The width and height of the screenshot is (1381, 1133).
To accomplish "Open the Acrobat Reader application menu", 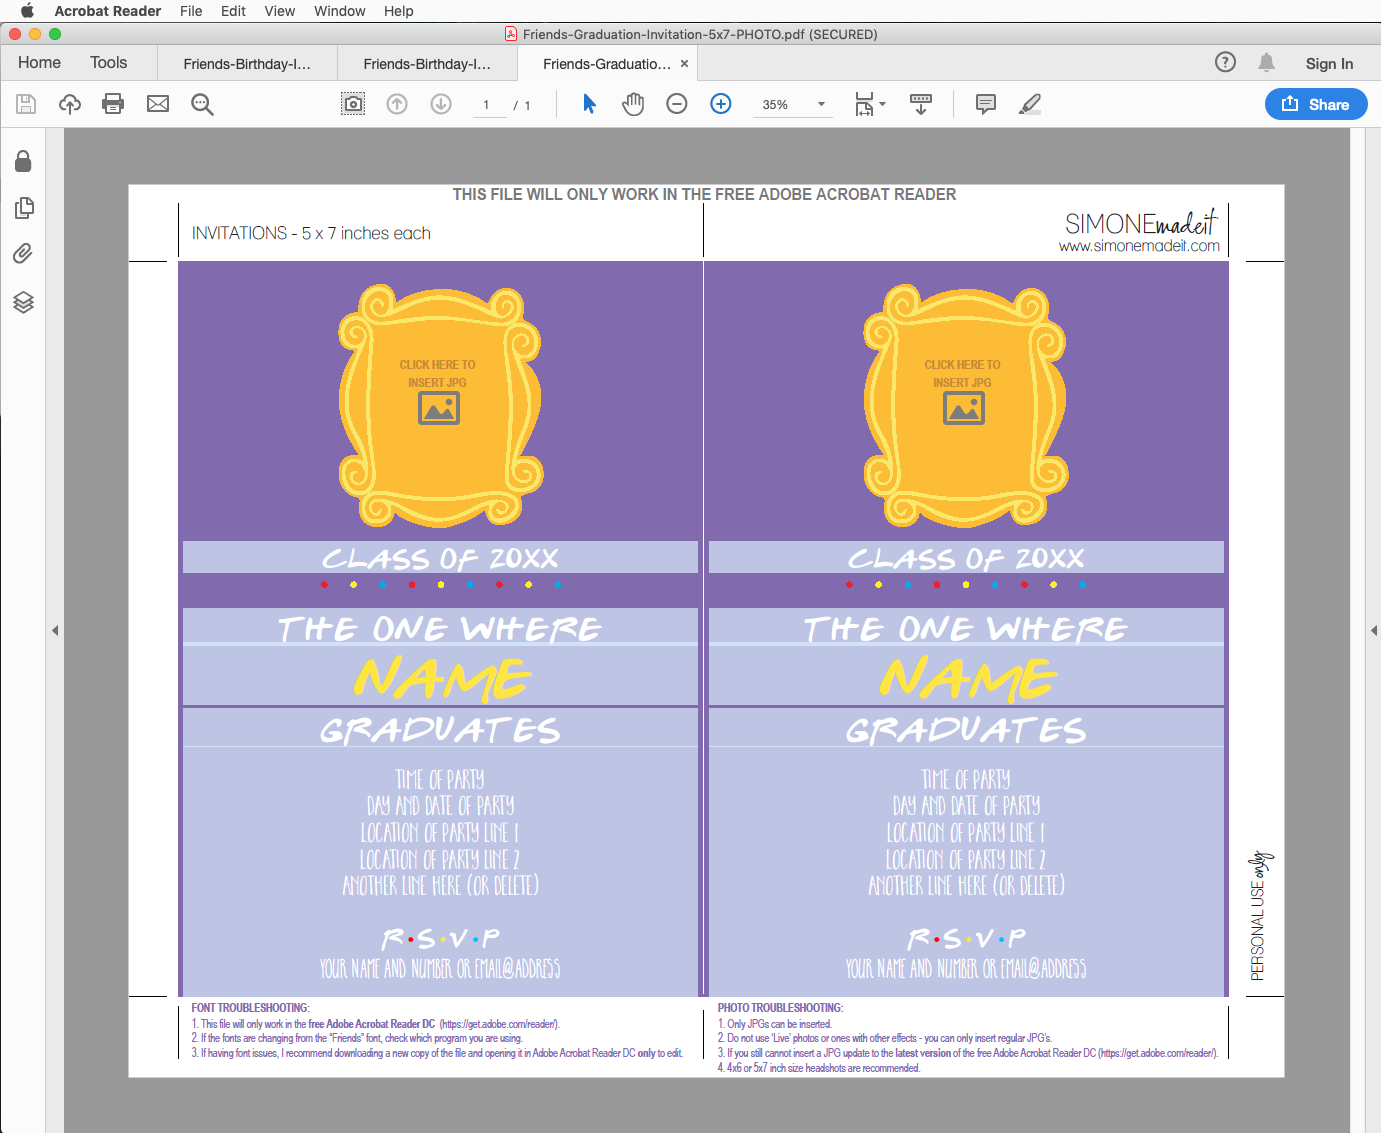I will pos(108,11).
